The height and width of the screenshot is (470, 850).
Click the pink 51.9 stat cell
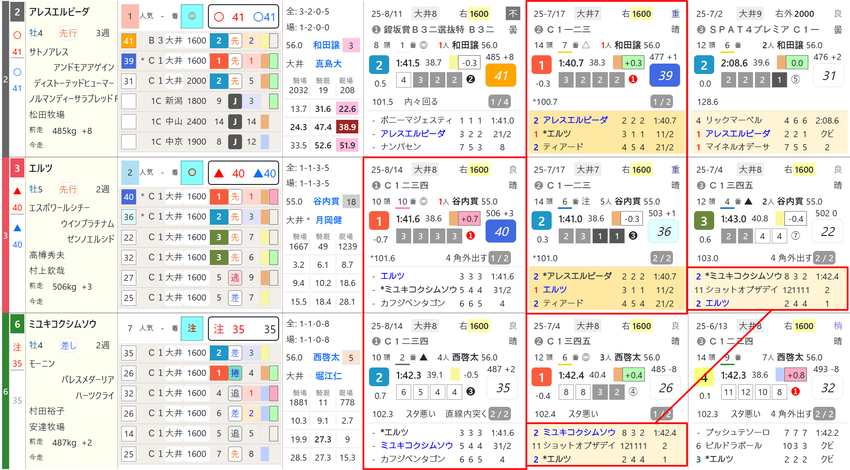[x=347, y=145]
